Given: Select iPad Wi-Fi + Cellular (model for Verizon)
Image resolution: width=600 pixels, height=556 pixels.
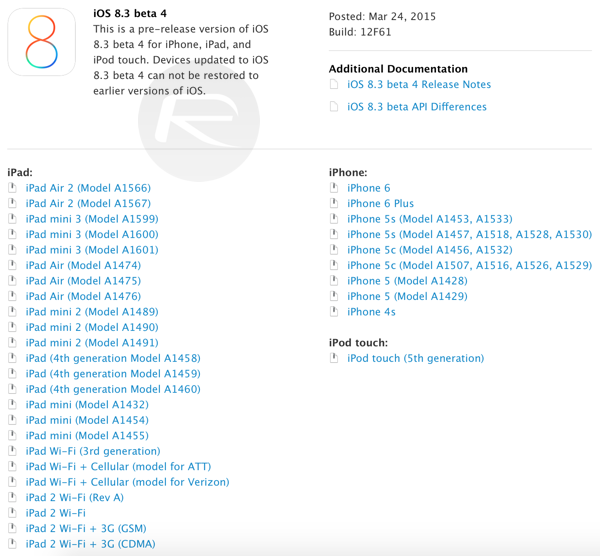Looking at the screenshot, I should pos(127,482).
